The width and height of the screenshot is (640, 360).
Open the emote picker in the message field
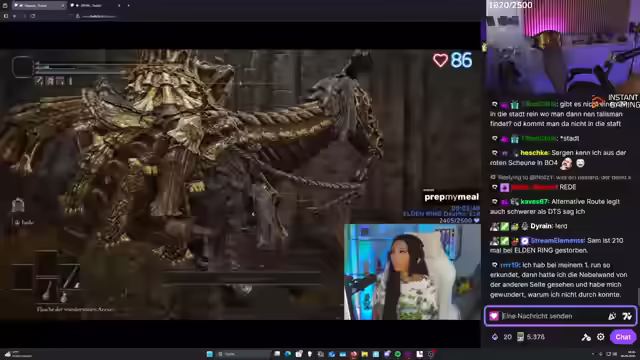[x=627, y=316]
